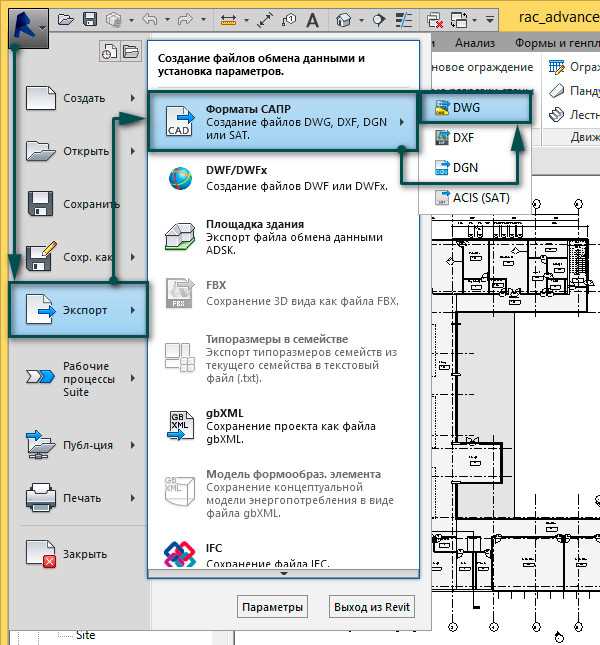Select the Aligned Dimension tool icon
This screenshot has width=600, height=645.
tap(229, 20)
